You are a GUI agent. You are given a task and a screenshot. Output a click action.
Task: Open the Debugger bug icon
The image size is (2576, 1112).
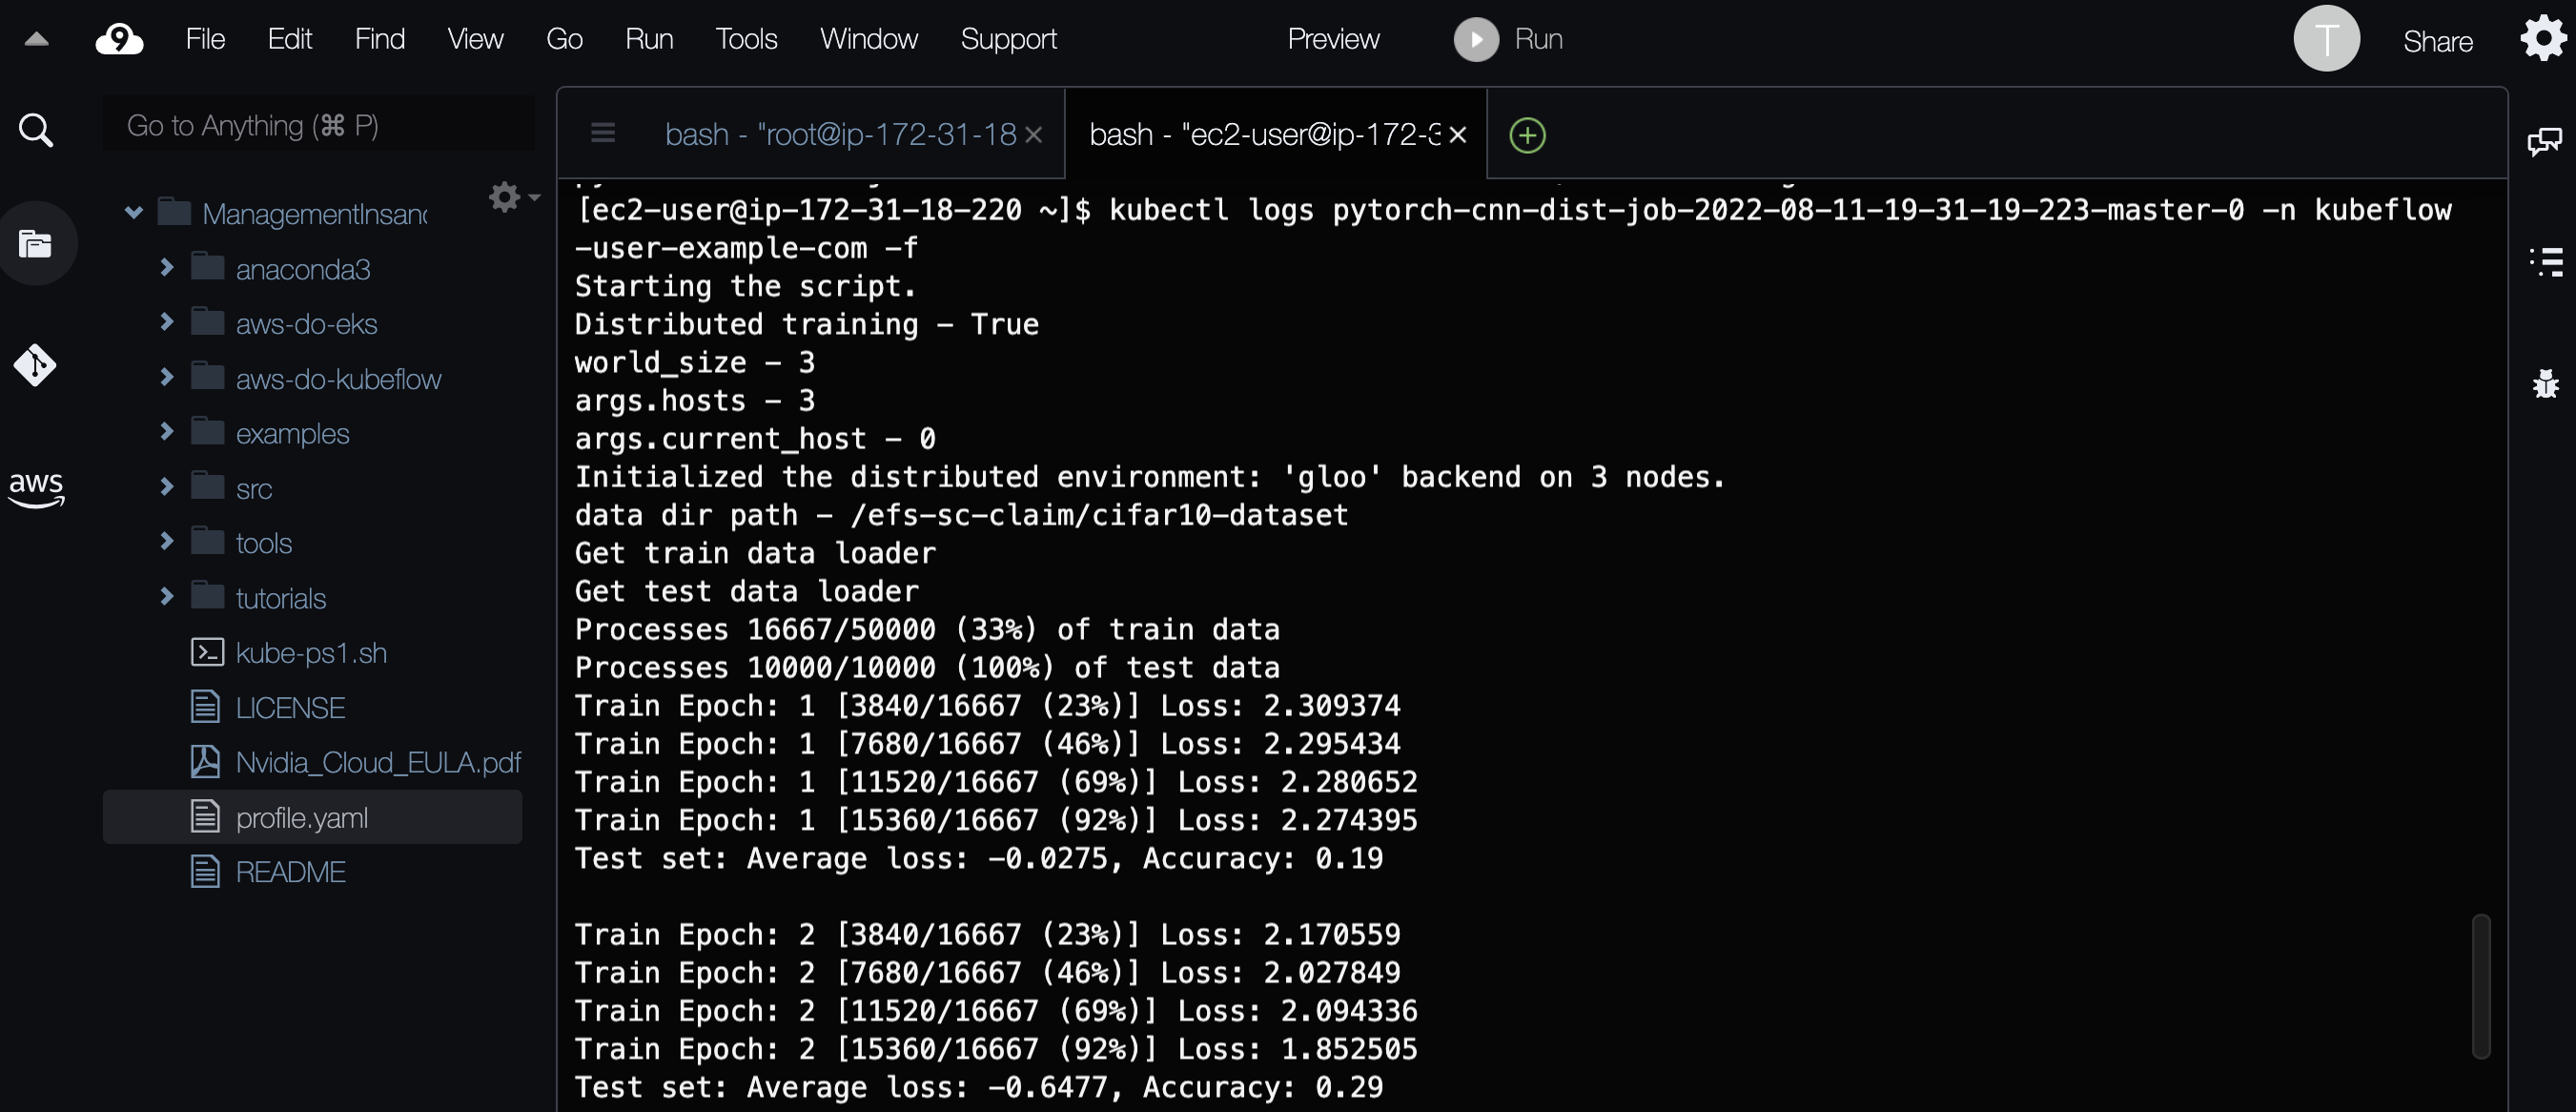[2546, 384]
